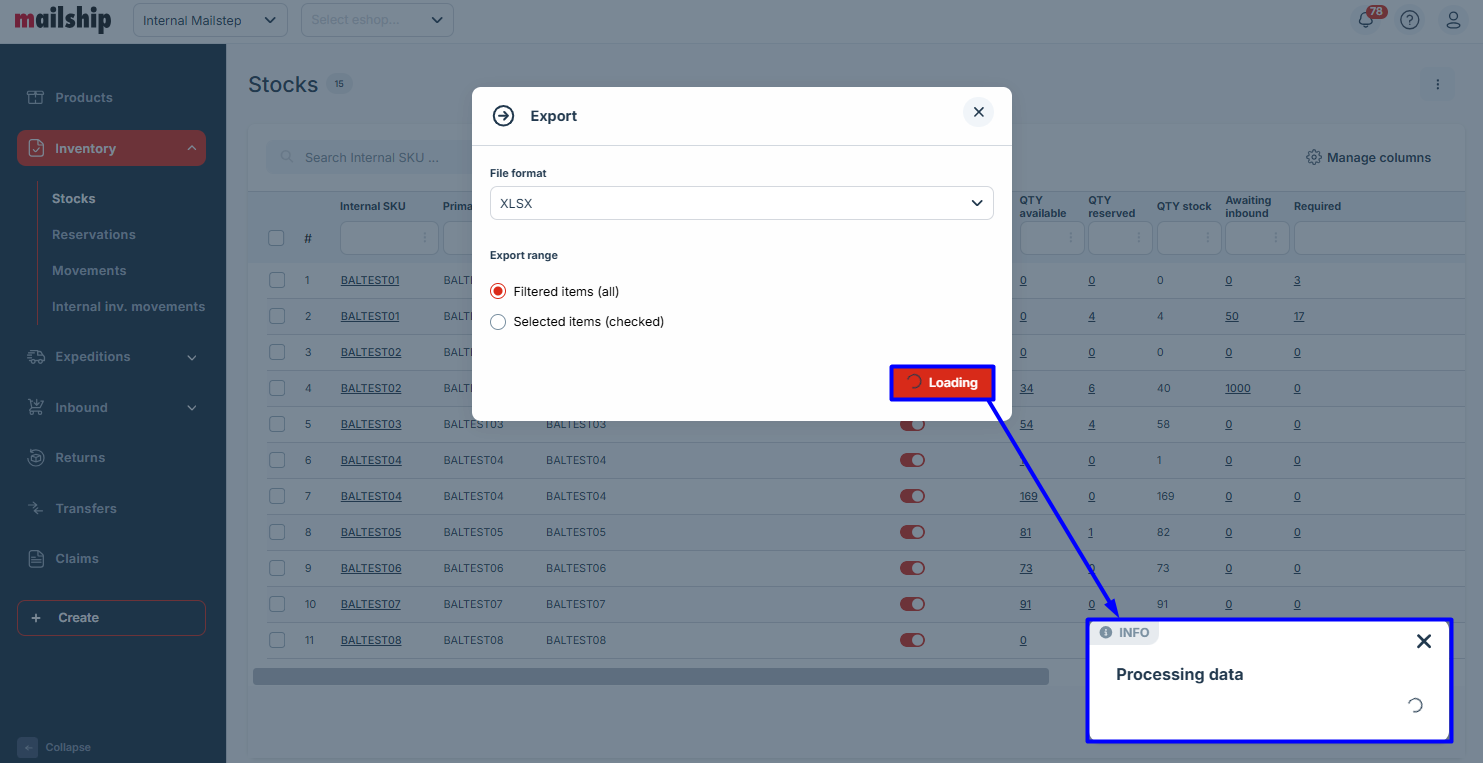Image resolution: width=1483 pixels, height=763 pixels.
Task: Choose Selected items (checked) radio button
Action: coord(498,322)
